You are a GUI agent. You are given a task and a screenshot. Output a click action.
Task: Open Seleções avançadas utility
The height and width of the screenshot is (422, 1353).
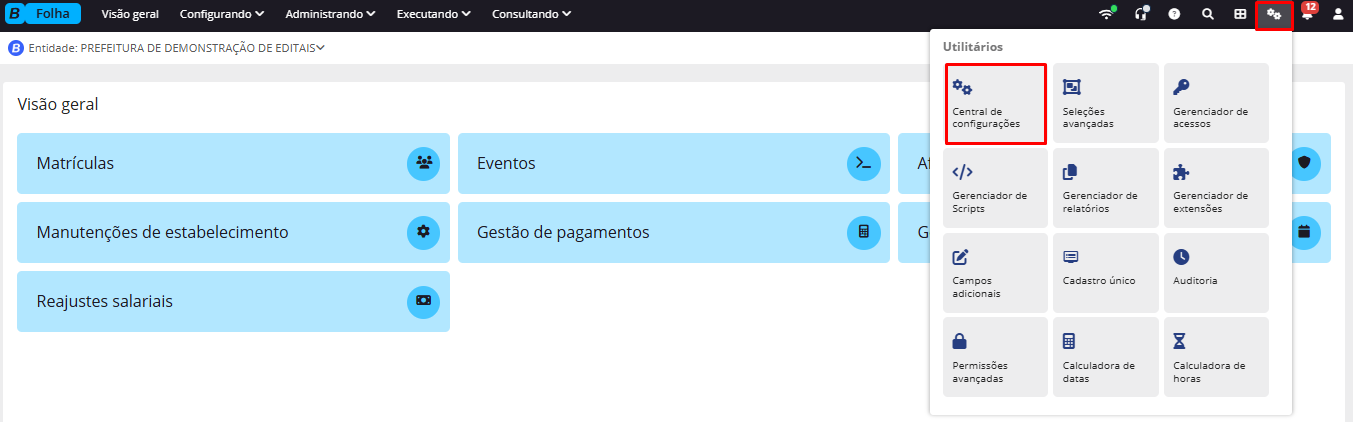1105,103
